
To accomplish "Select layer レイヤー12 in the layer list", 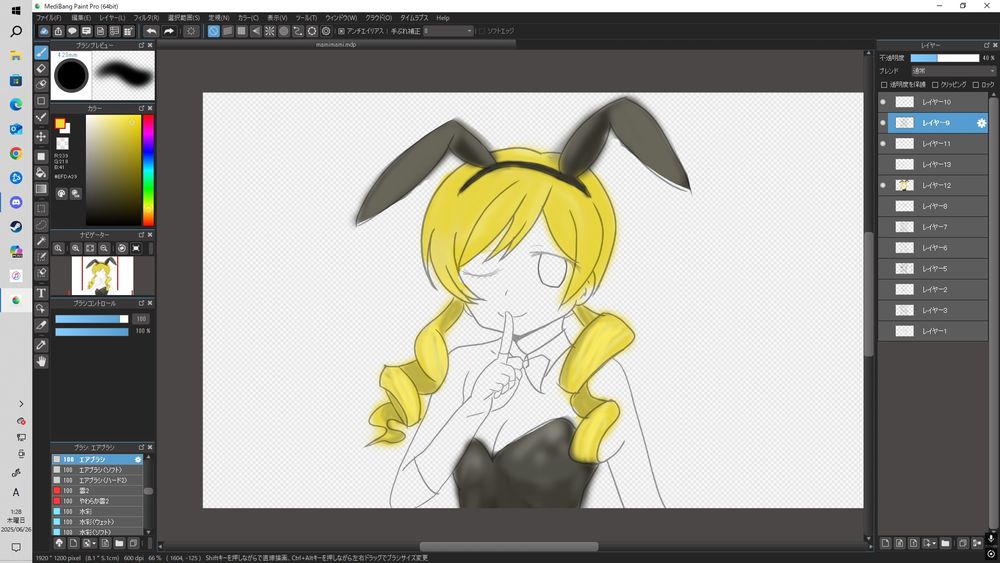I will (x=936, y=185).
